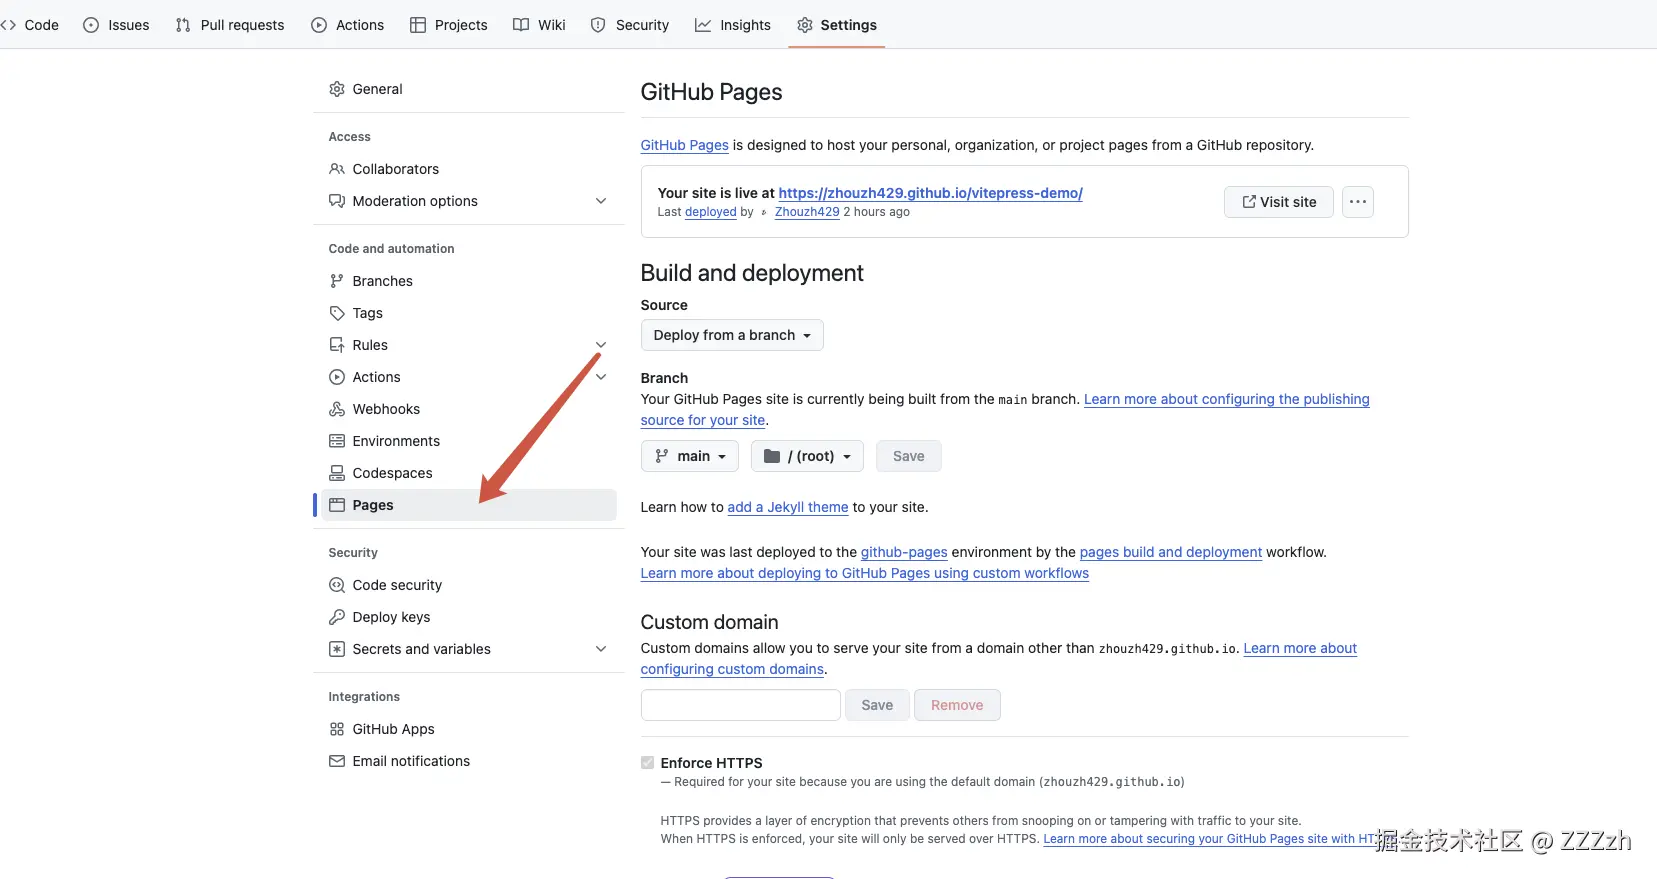The width and height of the screenshot is (1657, 879).
Task: Expand the Rules section chevron
Action: 601,345
